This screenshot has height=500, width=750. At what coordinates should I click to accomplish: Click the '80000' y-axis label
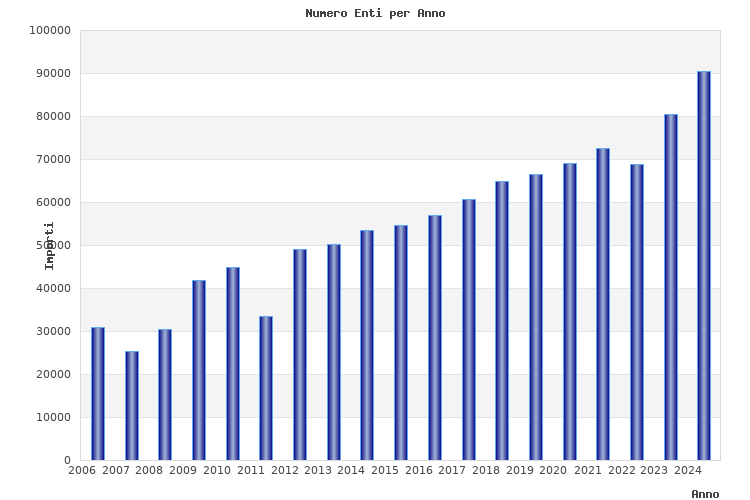coord(53,117)
